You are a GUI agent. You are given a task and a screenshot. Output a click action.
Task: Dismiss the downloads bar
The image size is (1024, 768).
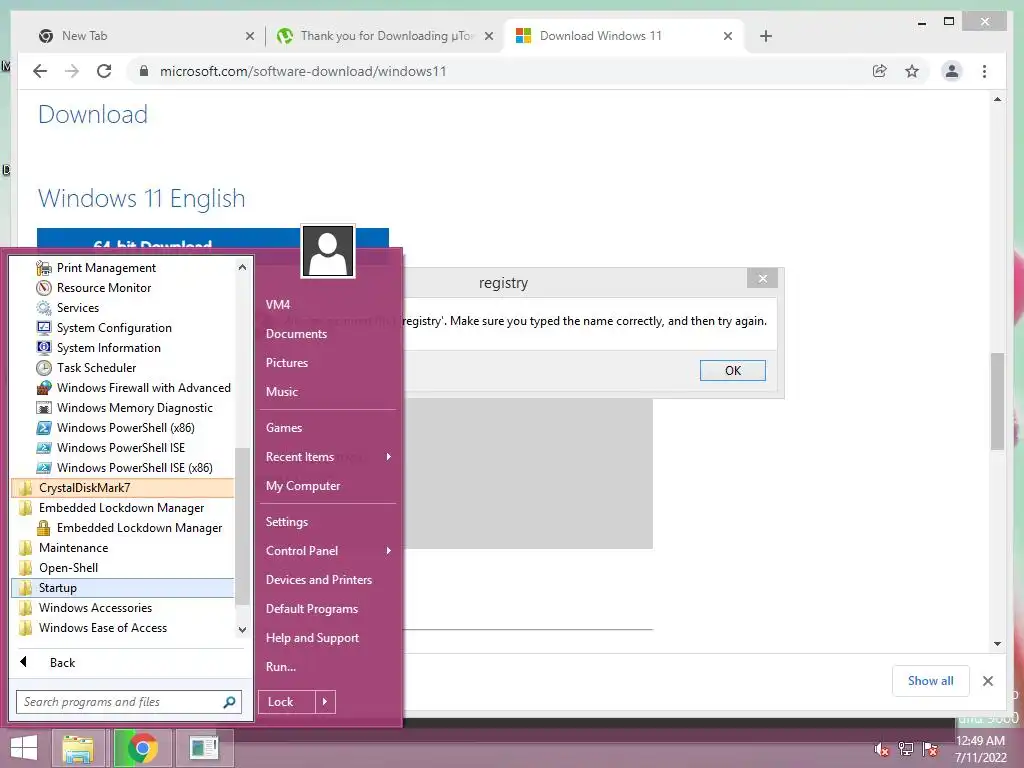pos(988,681)
